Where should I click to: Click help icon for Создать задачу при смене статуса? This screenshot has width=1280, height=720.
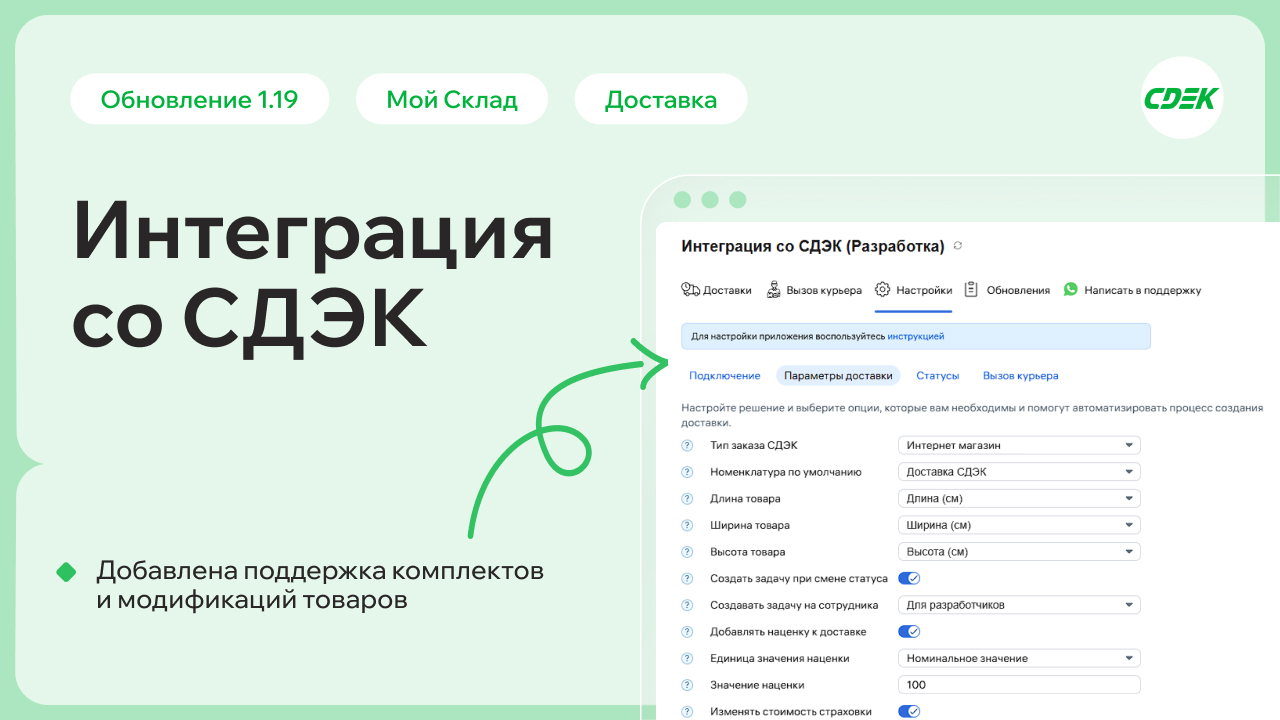pyautogui.click(x=687, y=579)
